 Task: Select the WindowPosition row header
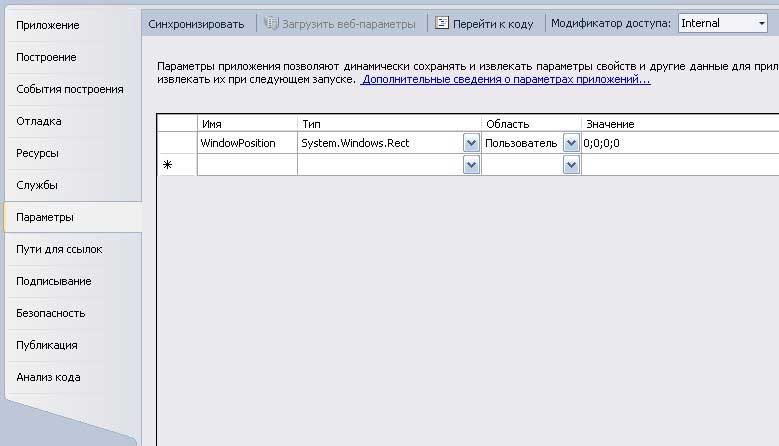(177, 143)
